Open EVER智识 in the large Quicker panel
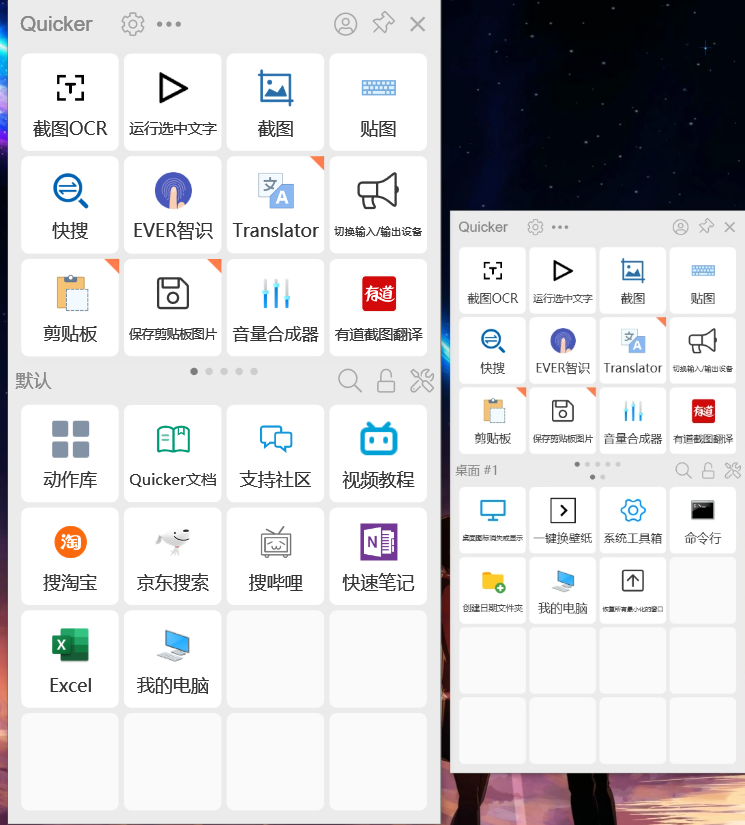 [x=173, y=205]
